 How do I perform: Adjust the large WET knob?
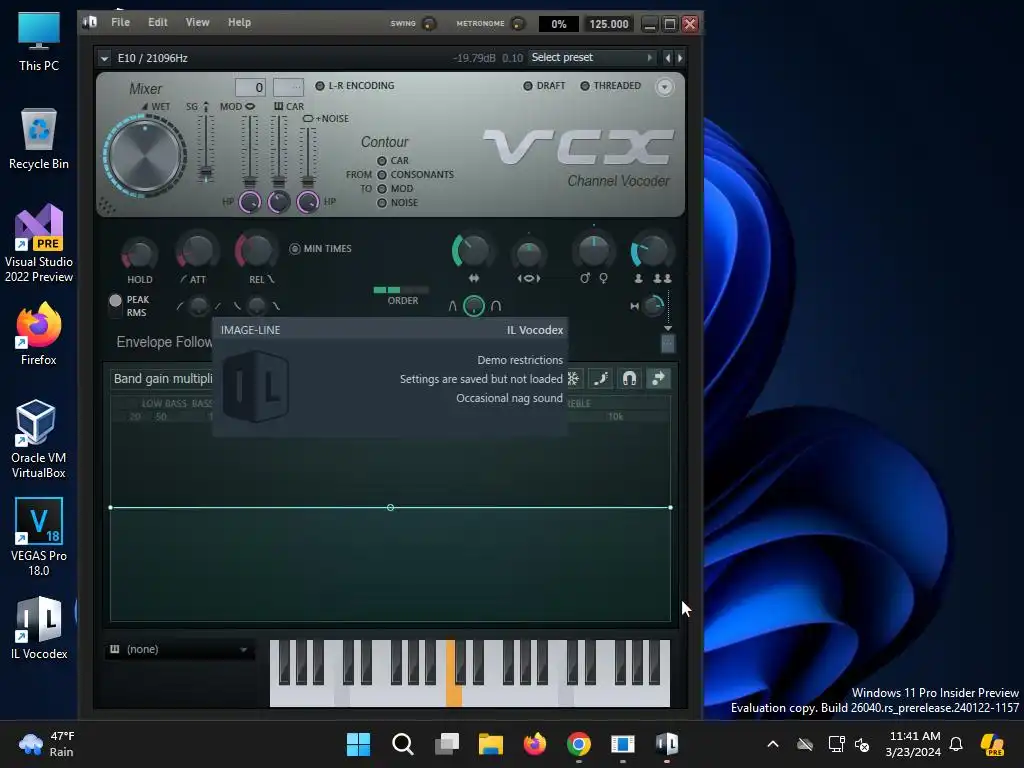pos(145,155)
